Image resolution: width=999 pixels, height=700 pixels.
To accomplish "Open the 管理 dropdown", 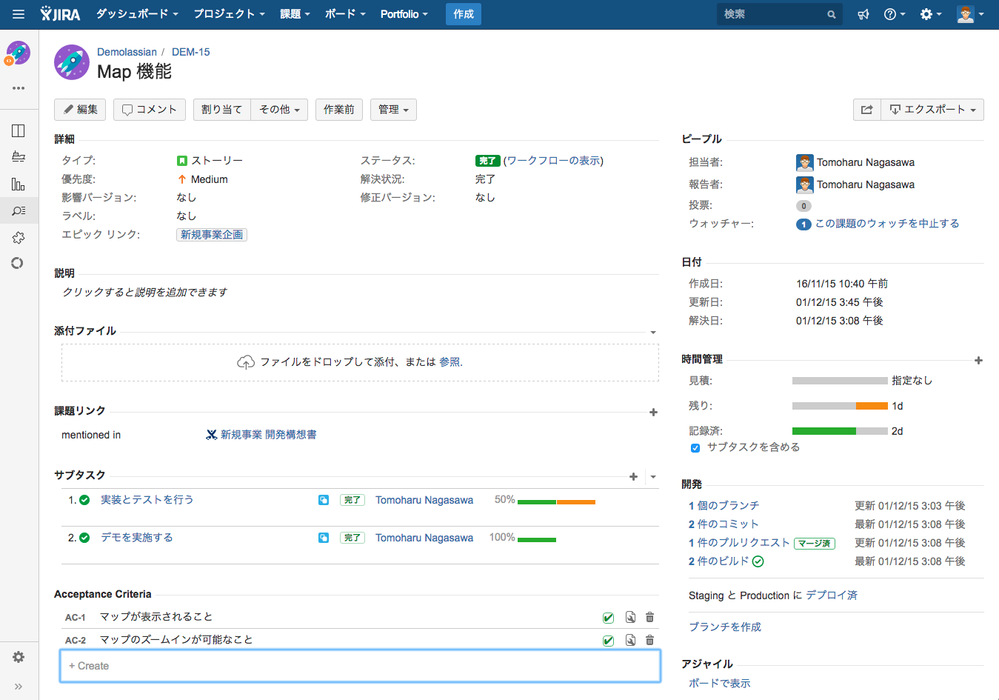I will pyautogui.click(x=393, y=110).
